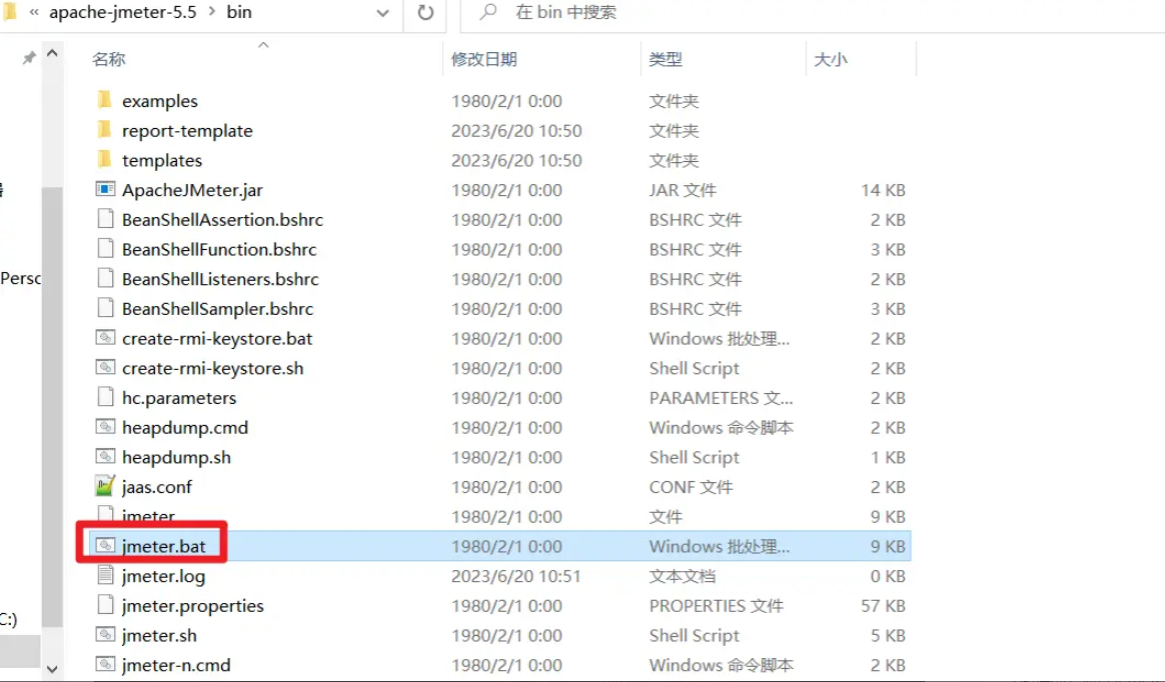Open the report-template folder icon
This screenshot has height=682, width=1165.
pyautogui.click(x=105, y=129)
